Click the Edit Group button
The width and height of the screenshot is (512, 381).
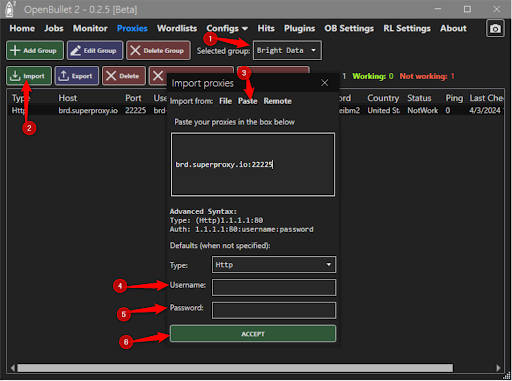[95, 51]
